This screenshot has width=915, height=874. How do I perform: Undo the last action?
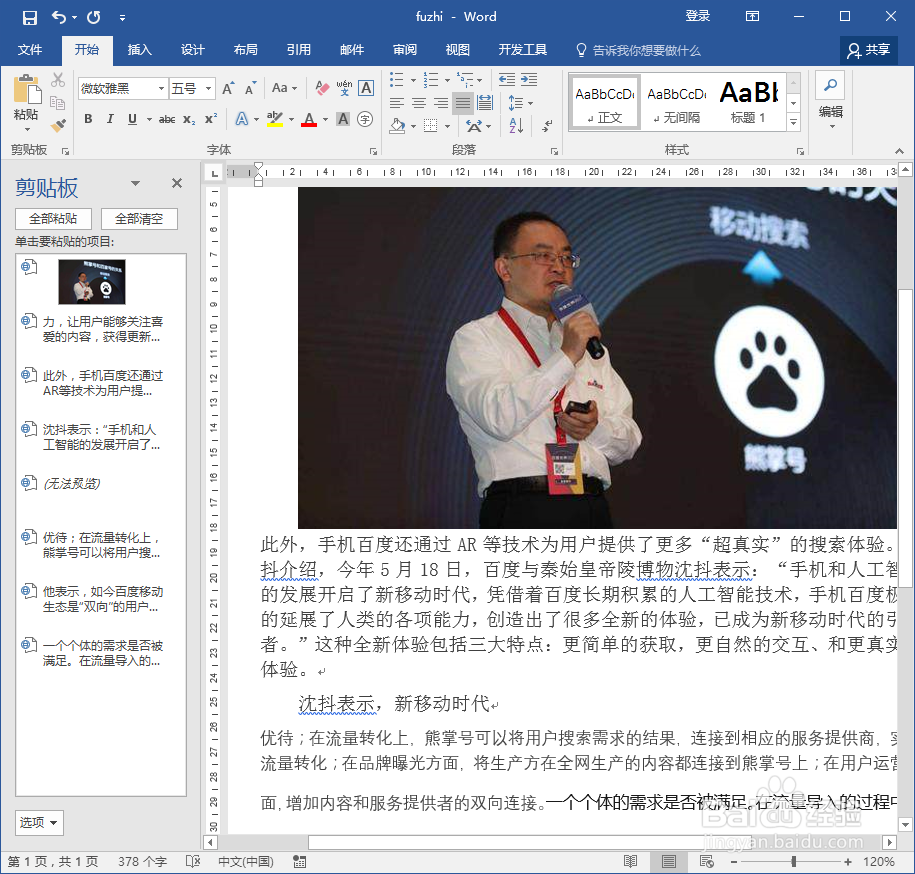[x=59, y=18]
